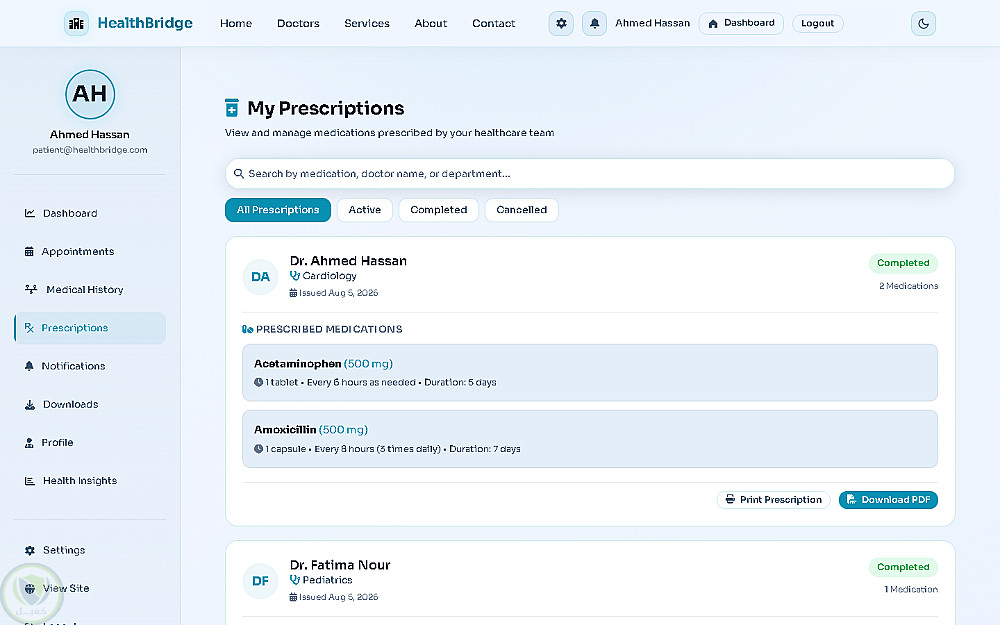
Task: Filter by Active prescriptions
Action: point(365,210)
